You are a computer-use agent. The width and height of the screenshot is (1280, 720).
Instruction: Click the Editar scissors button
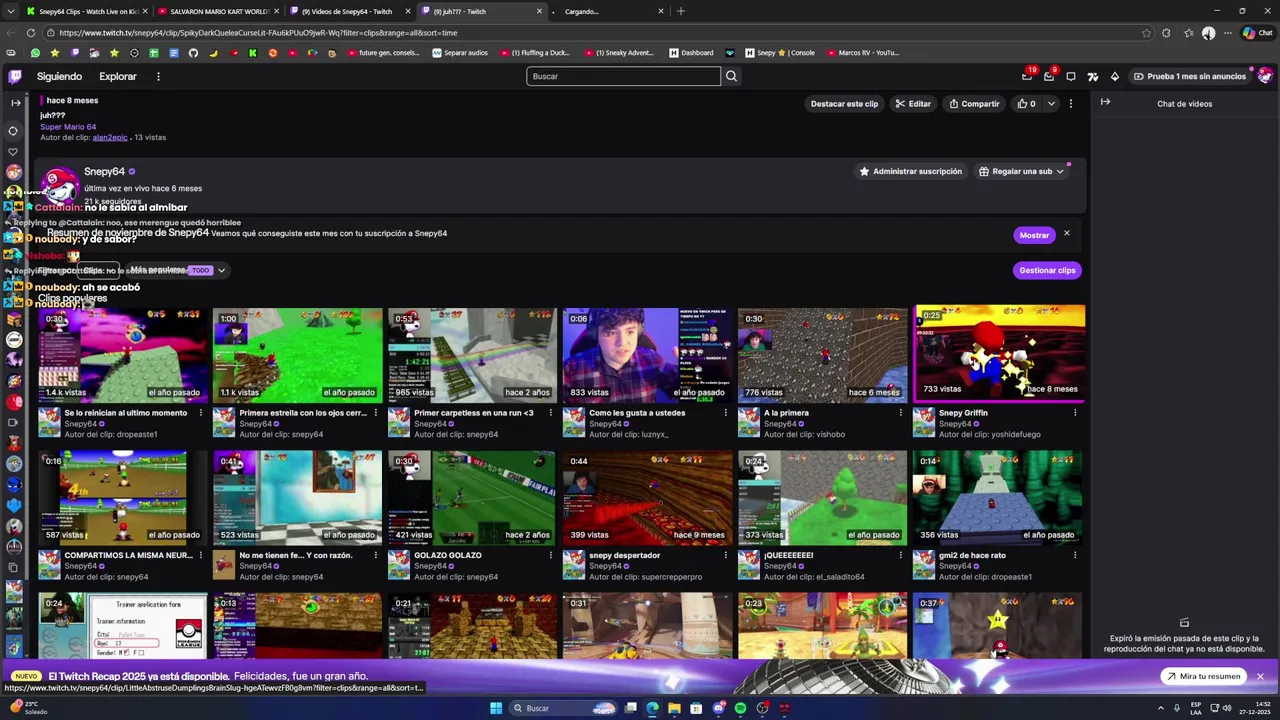pos(913,103)
